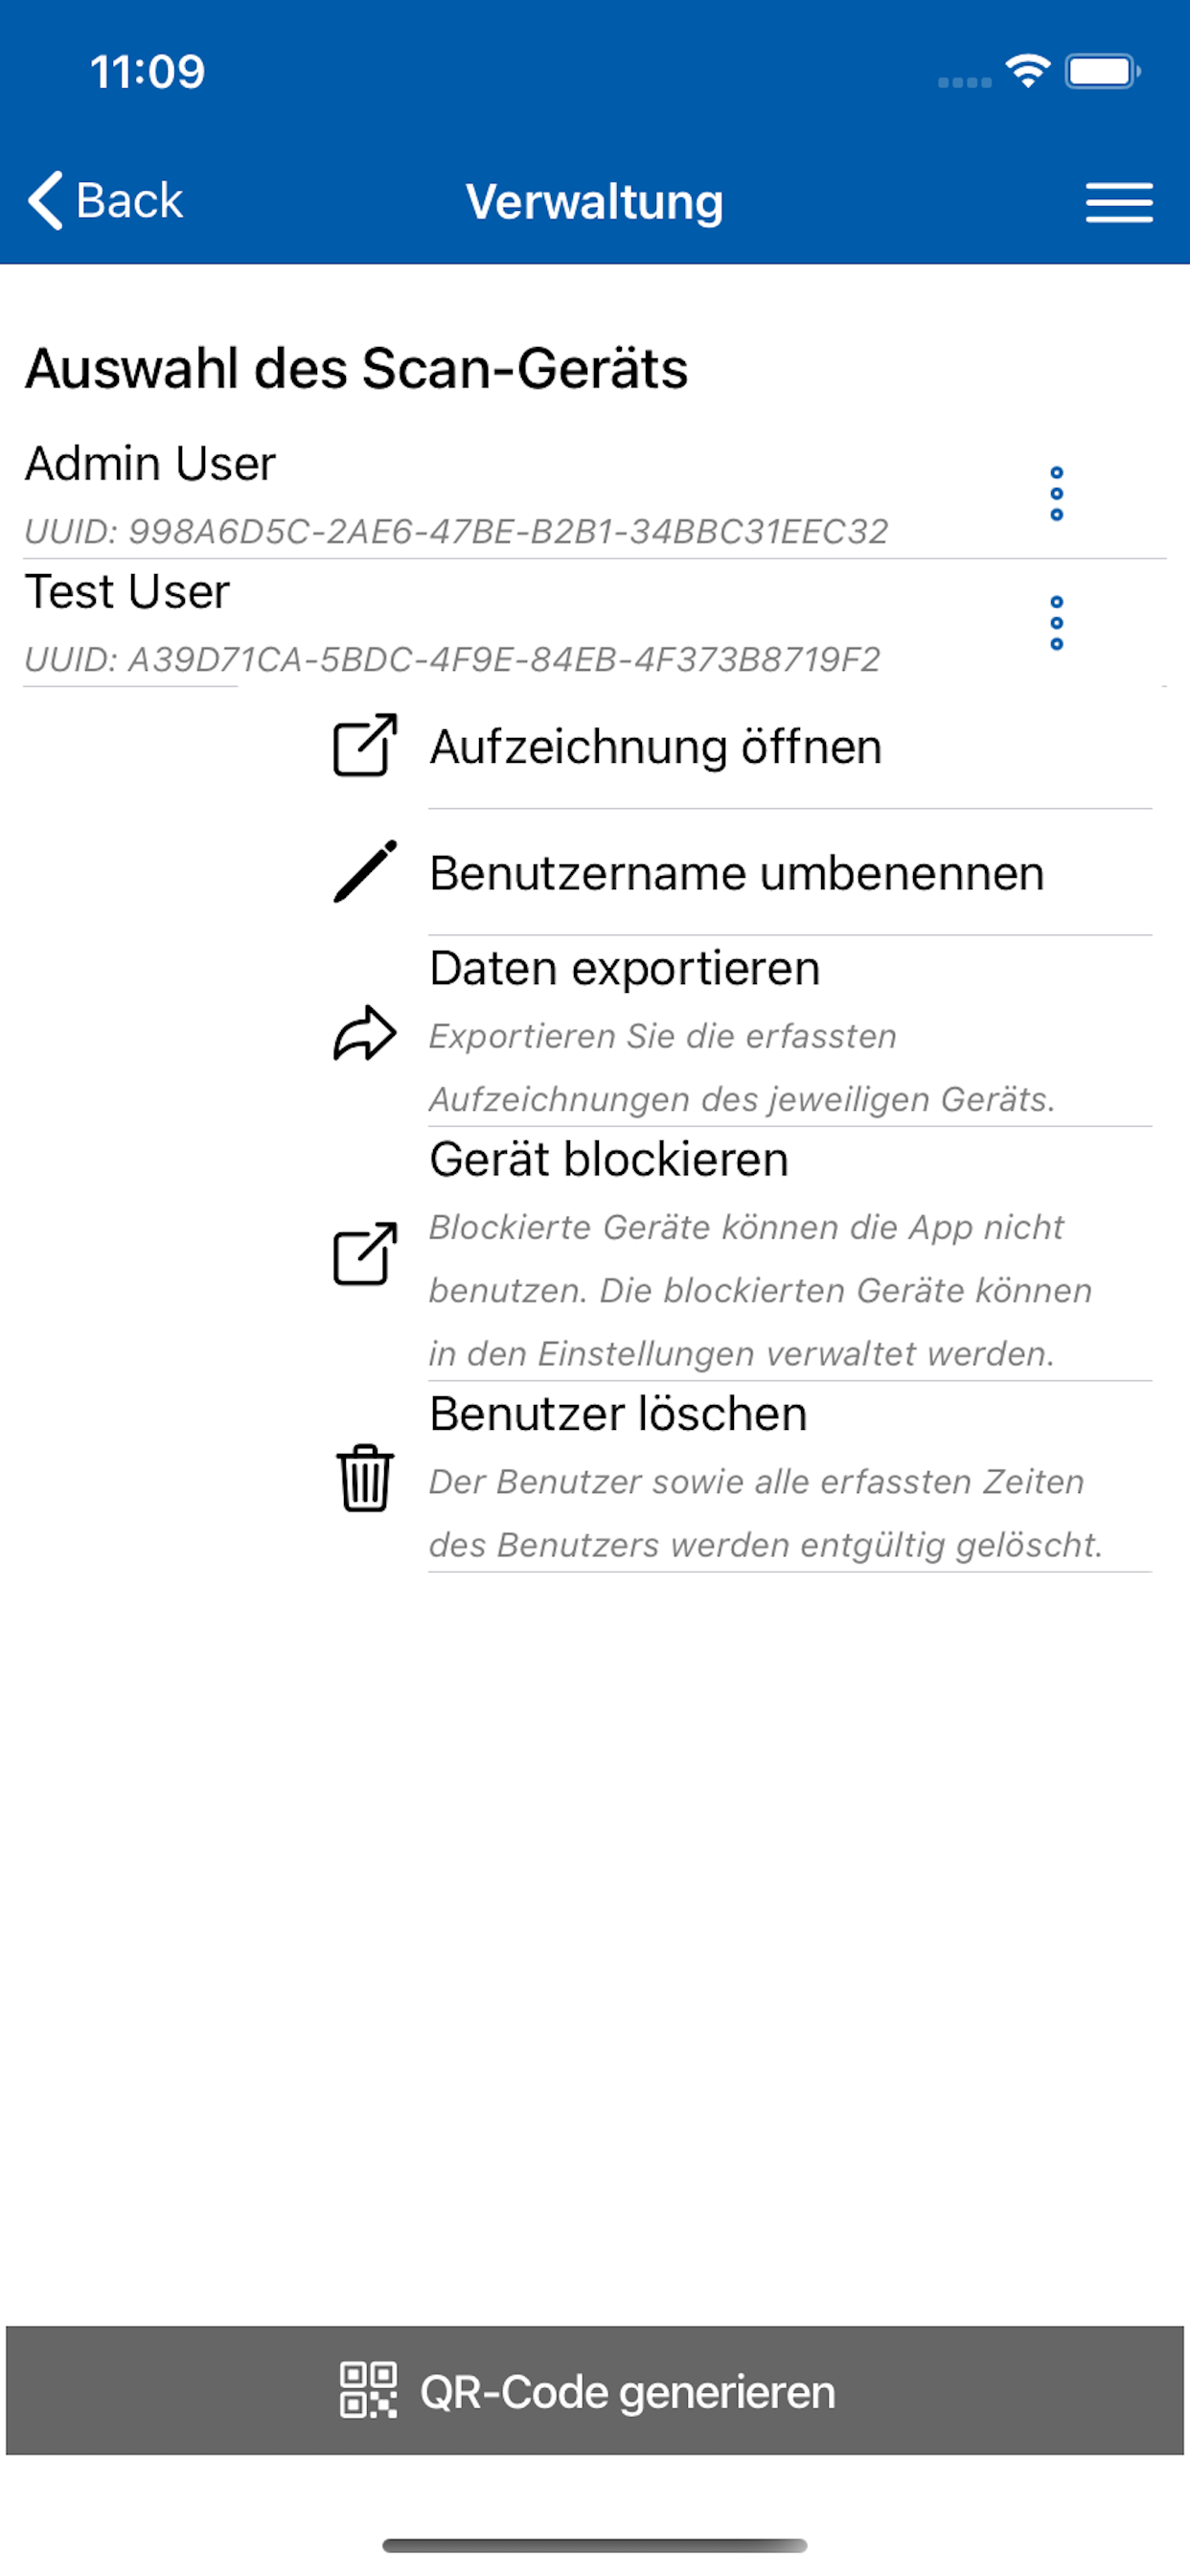This screenshot has width=1190, height=2576.
Task: Select the Admin User entry
Action: click(x=150, y=464)
